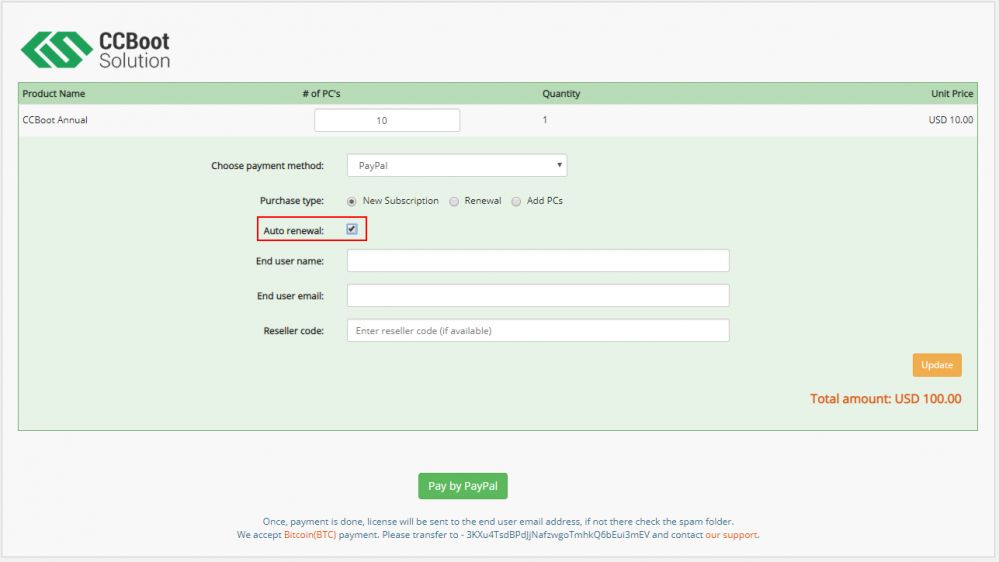Click the Quantity column header
The image size is (999, 562).
tap(561, 94)
